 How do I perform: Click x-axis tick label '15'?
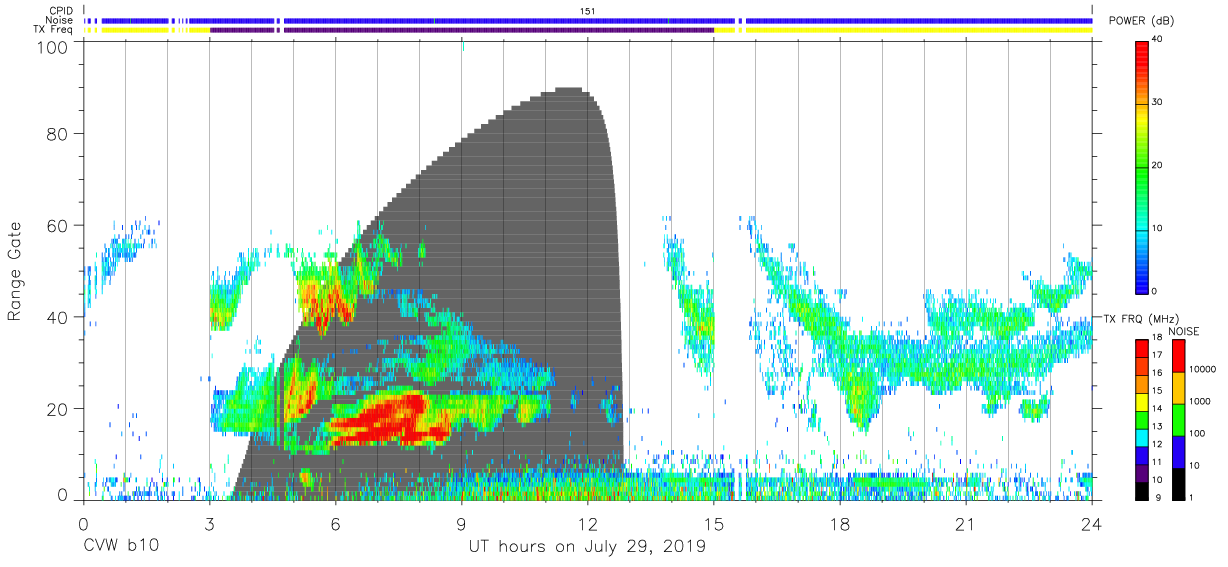pyautogui.click(x=714, y=525)
